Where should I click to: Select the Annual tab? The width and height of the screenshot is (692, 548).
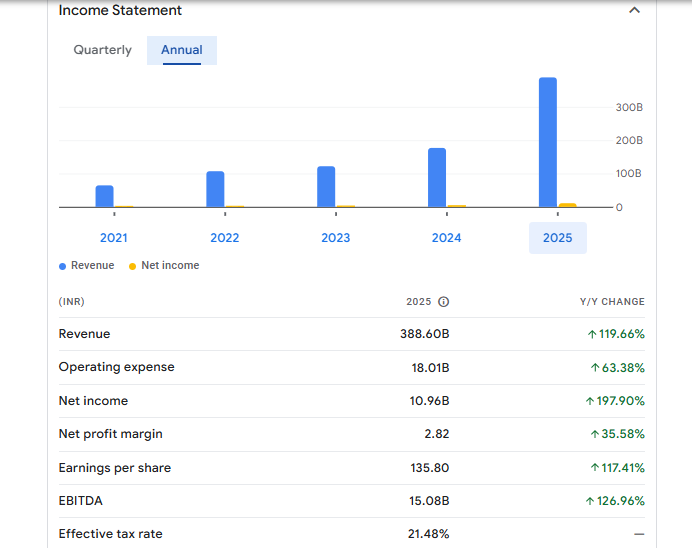(x=182, y=50)
